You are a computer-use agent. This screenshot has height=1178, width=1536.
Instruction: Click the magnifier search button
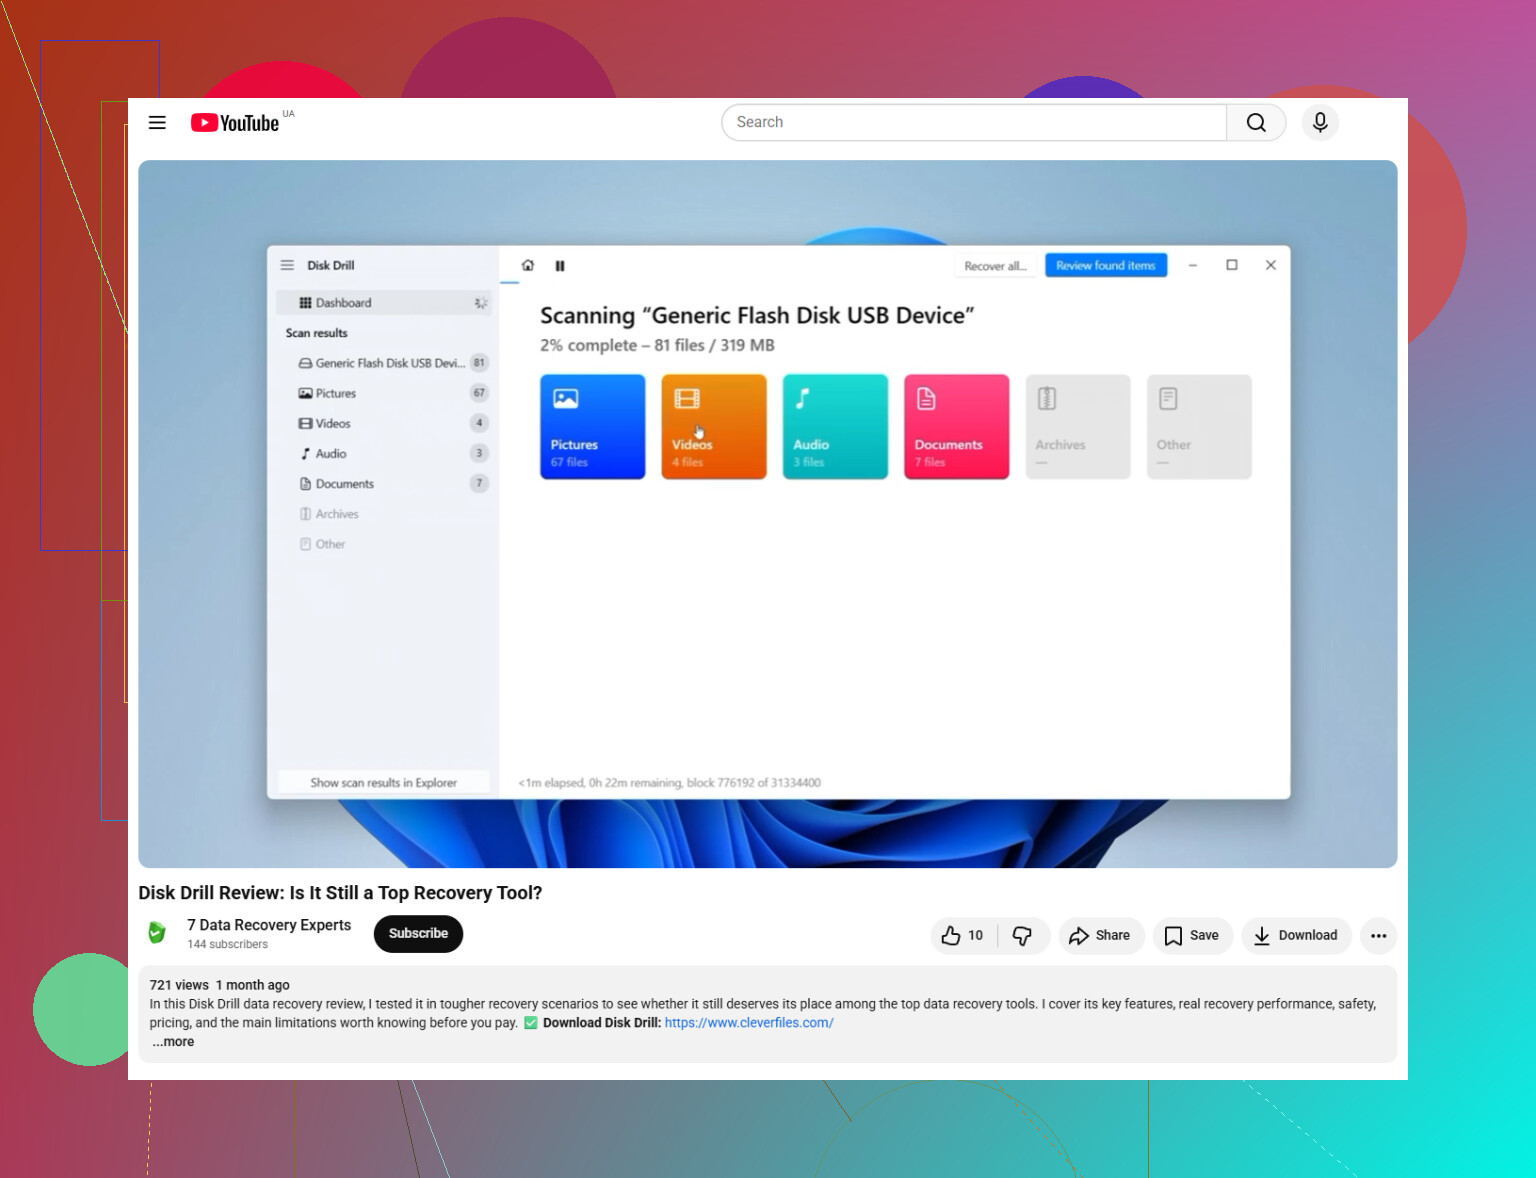pos(1256,122)
